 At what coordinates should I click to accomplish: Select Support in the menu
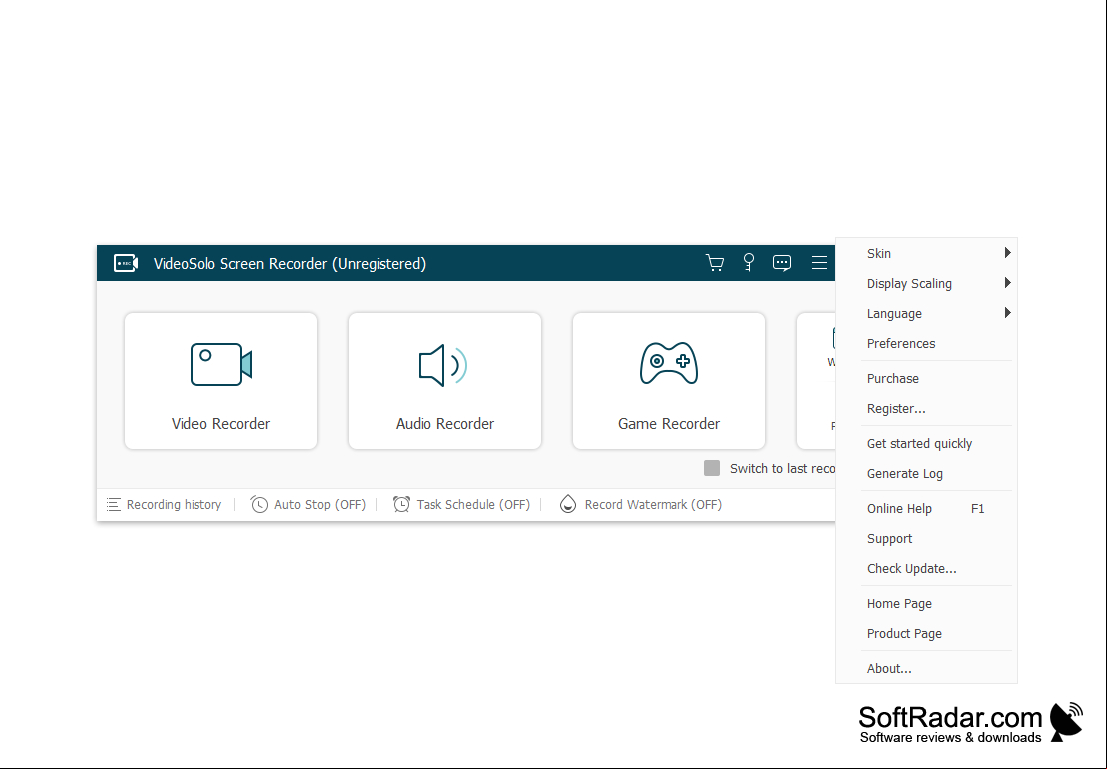coord(926,538)
